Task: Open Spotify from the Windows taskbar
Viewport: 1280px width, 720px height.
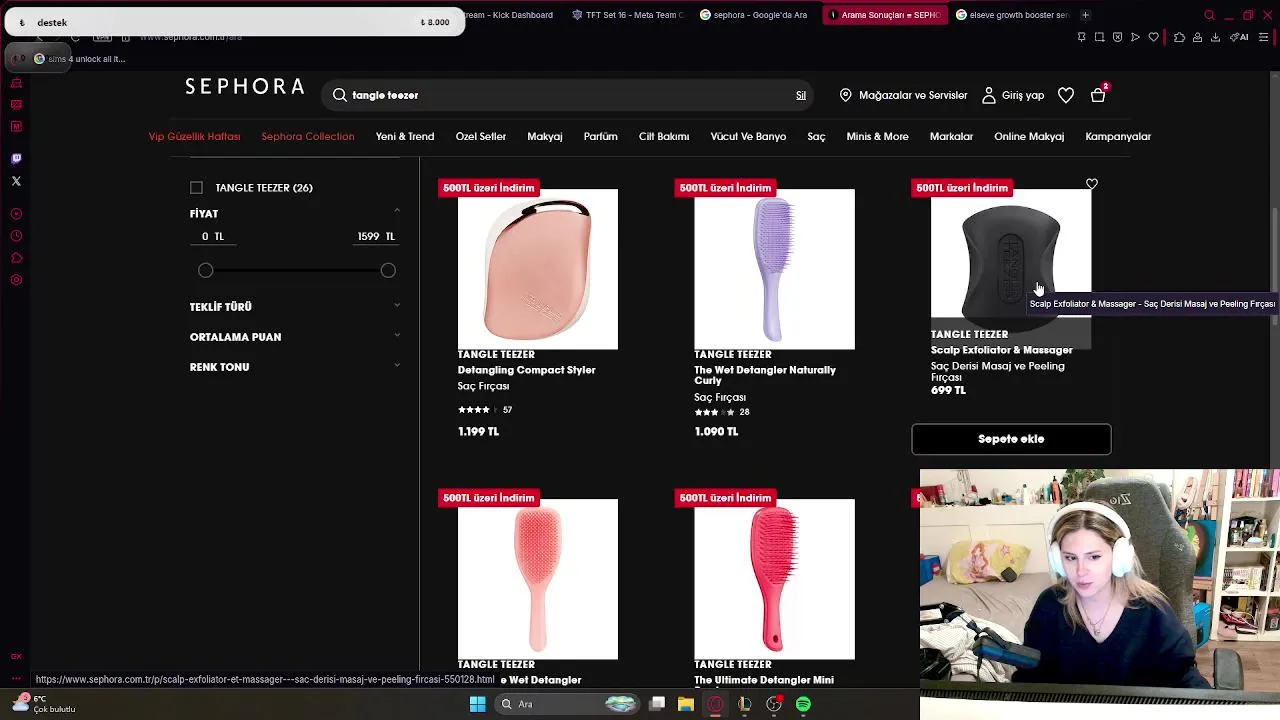Action: pos(803,704)
